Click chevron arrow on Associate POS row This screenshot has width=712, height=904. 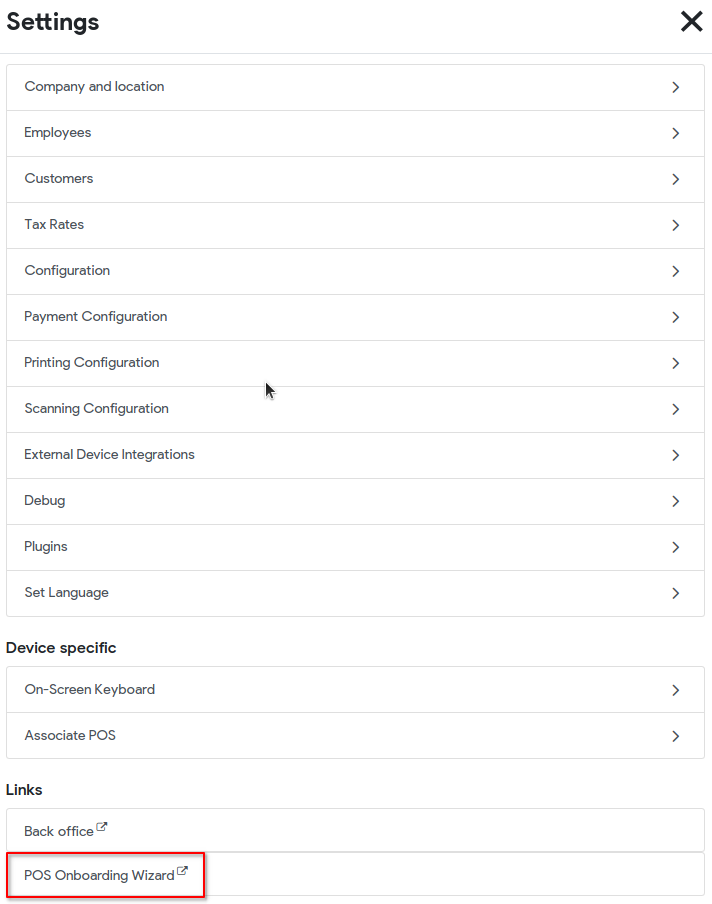pos(676,736)
